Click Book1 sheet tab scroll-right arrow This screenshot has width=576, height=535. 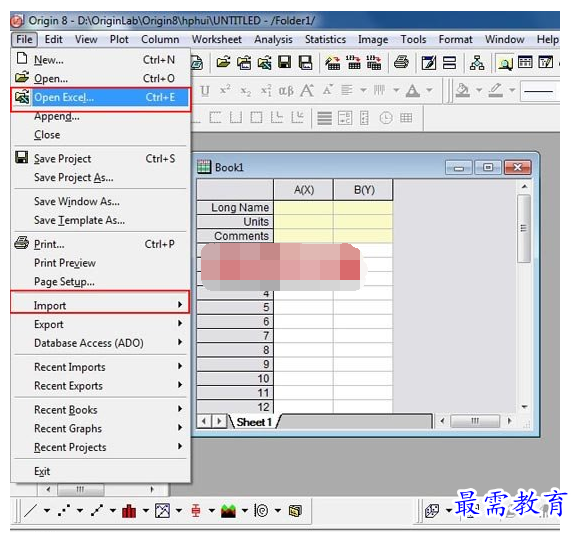click(219, 421)
